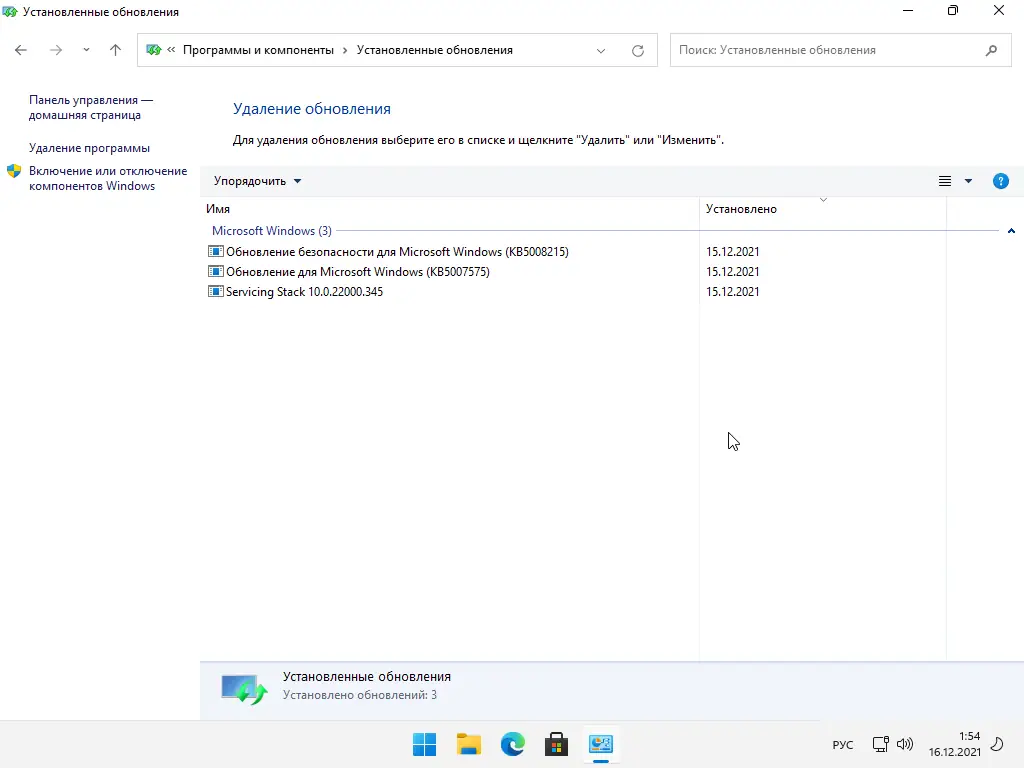This screenshot has width=1024, height=768.
Task: Refresh the installed updates list
Action: [638, 50]
